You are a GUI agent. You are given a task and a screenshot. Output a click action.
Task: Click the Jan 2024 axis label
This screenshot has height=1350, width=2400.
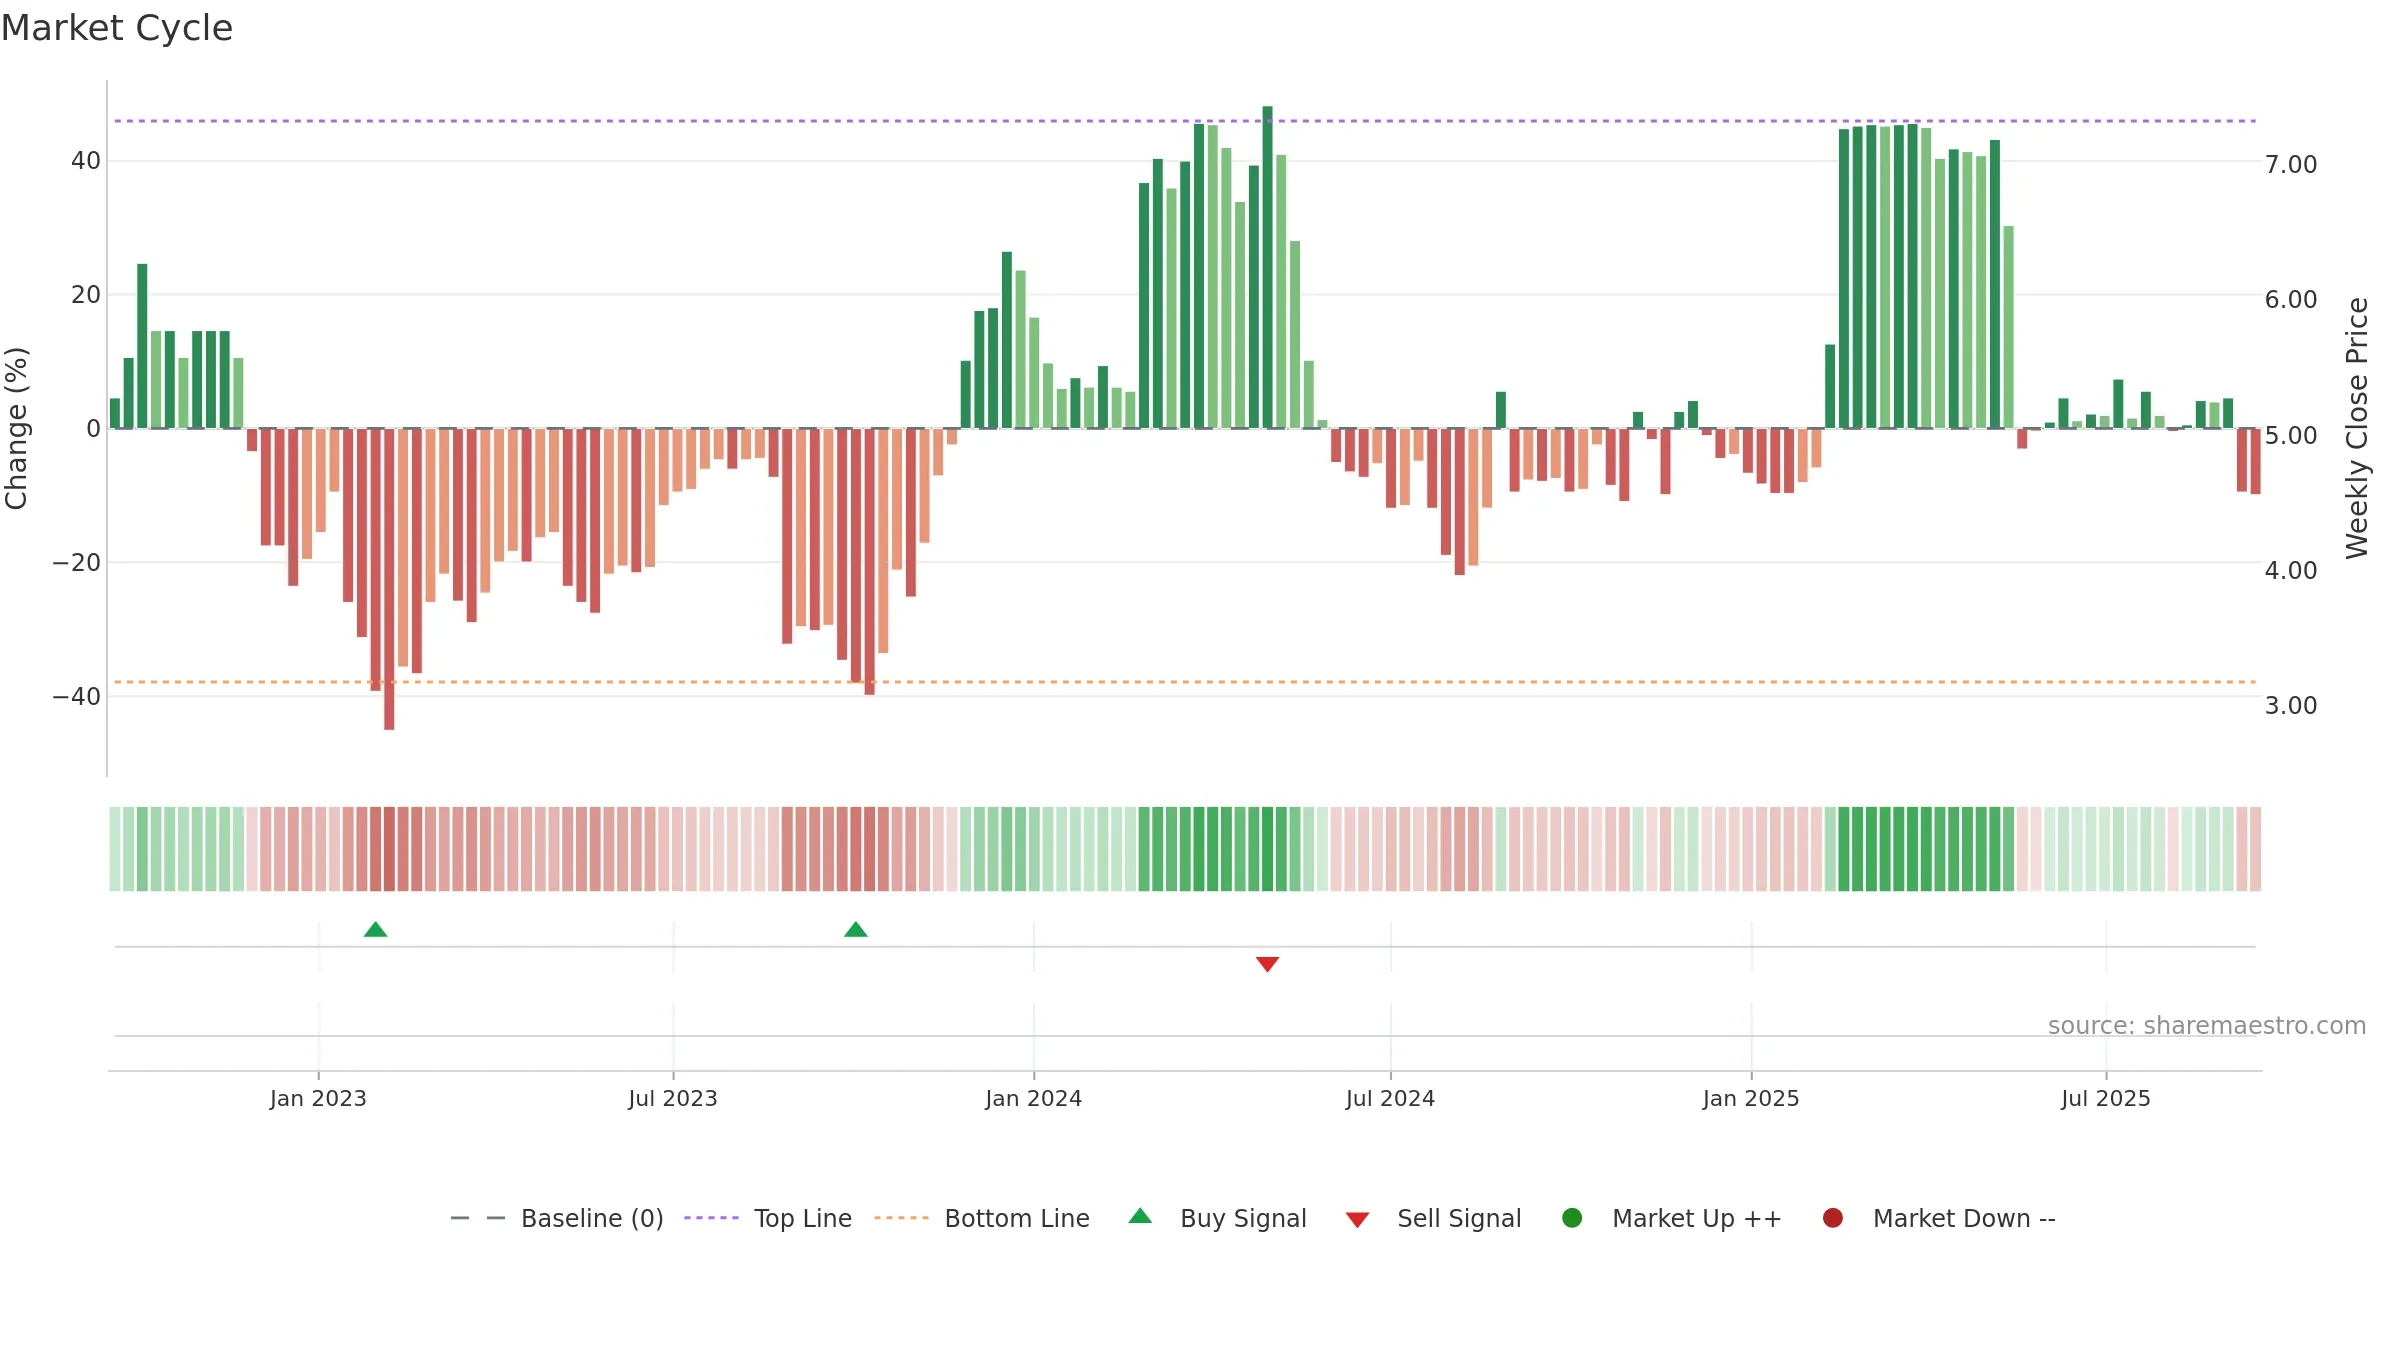(x=1033, y=1098)
